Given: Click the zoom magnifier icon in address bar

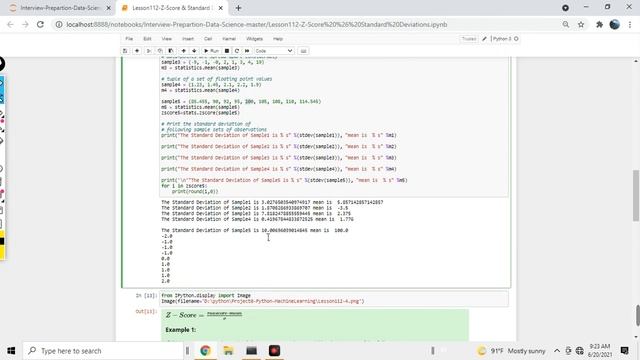Looking at the screenshot, I should point(566,24).
